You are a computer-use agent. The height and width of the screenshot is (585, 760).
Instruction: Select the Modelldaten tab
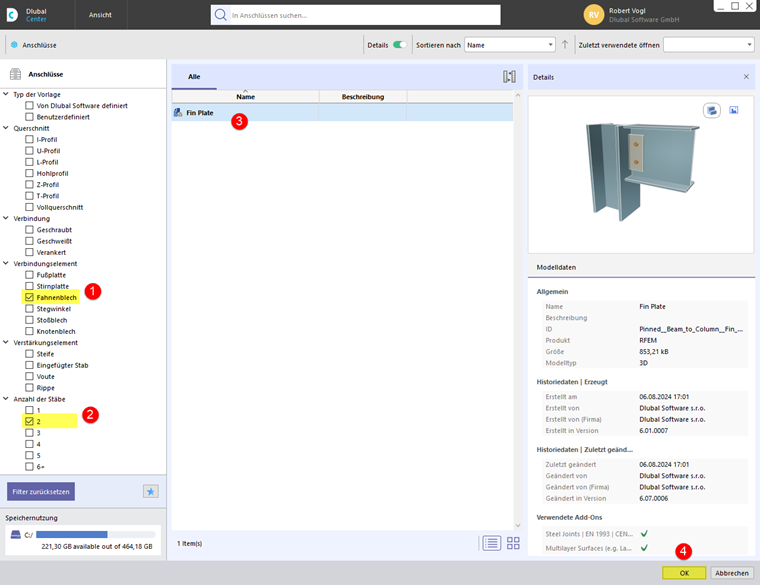coord(556,267)
